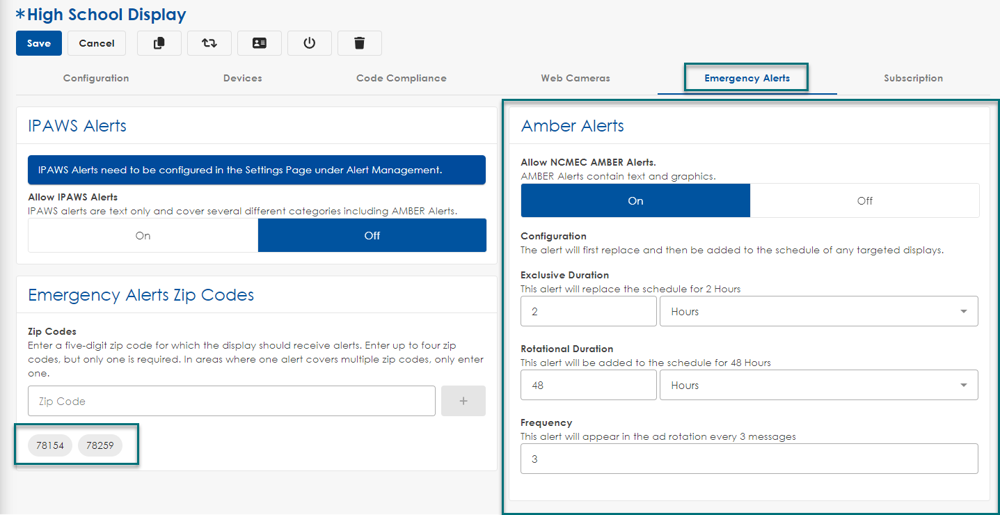Click the plus button to add zip code
The width and height of the screenshot is (1000, 515).
tap(463, 401)
